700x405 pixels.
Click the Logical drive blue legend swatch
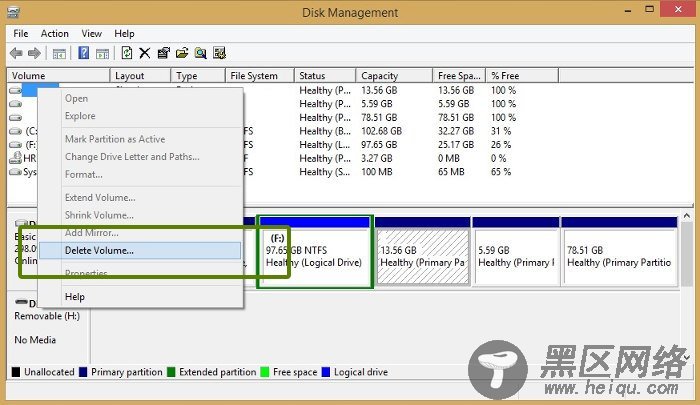pos(326,372)
